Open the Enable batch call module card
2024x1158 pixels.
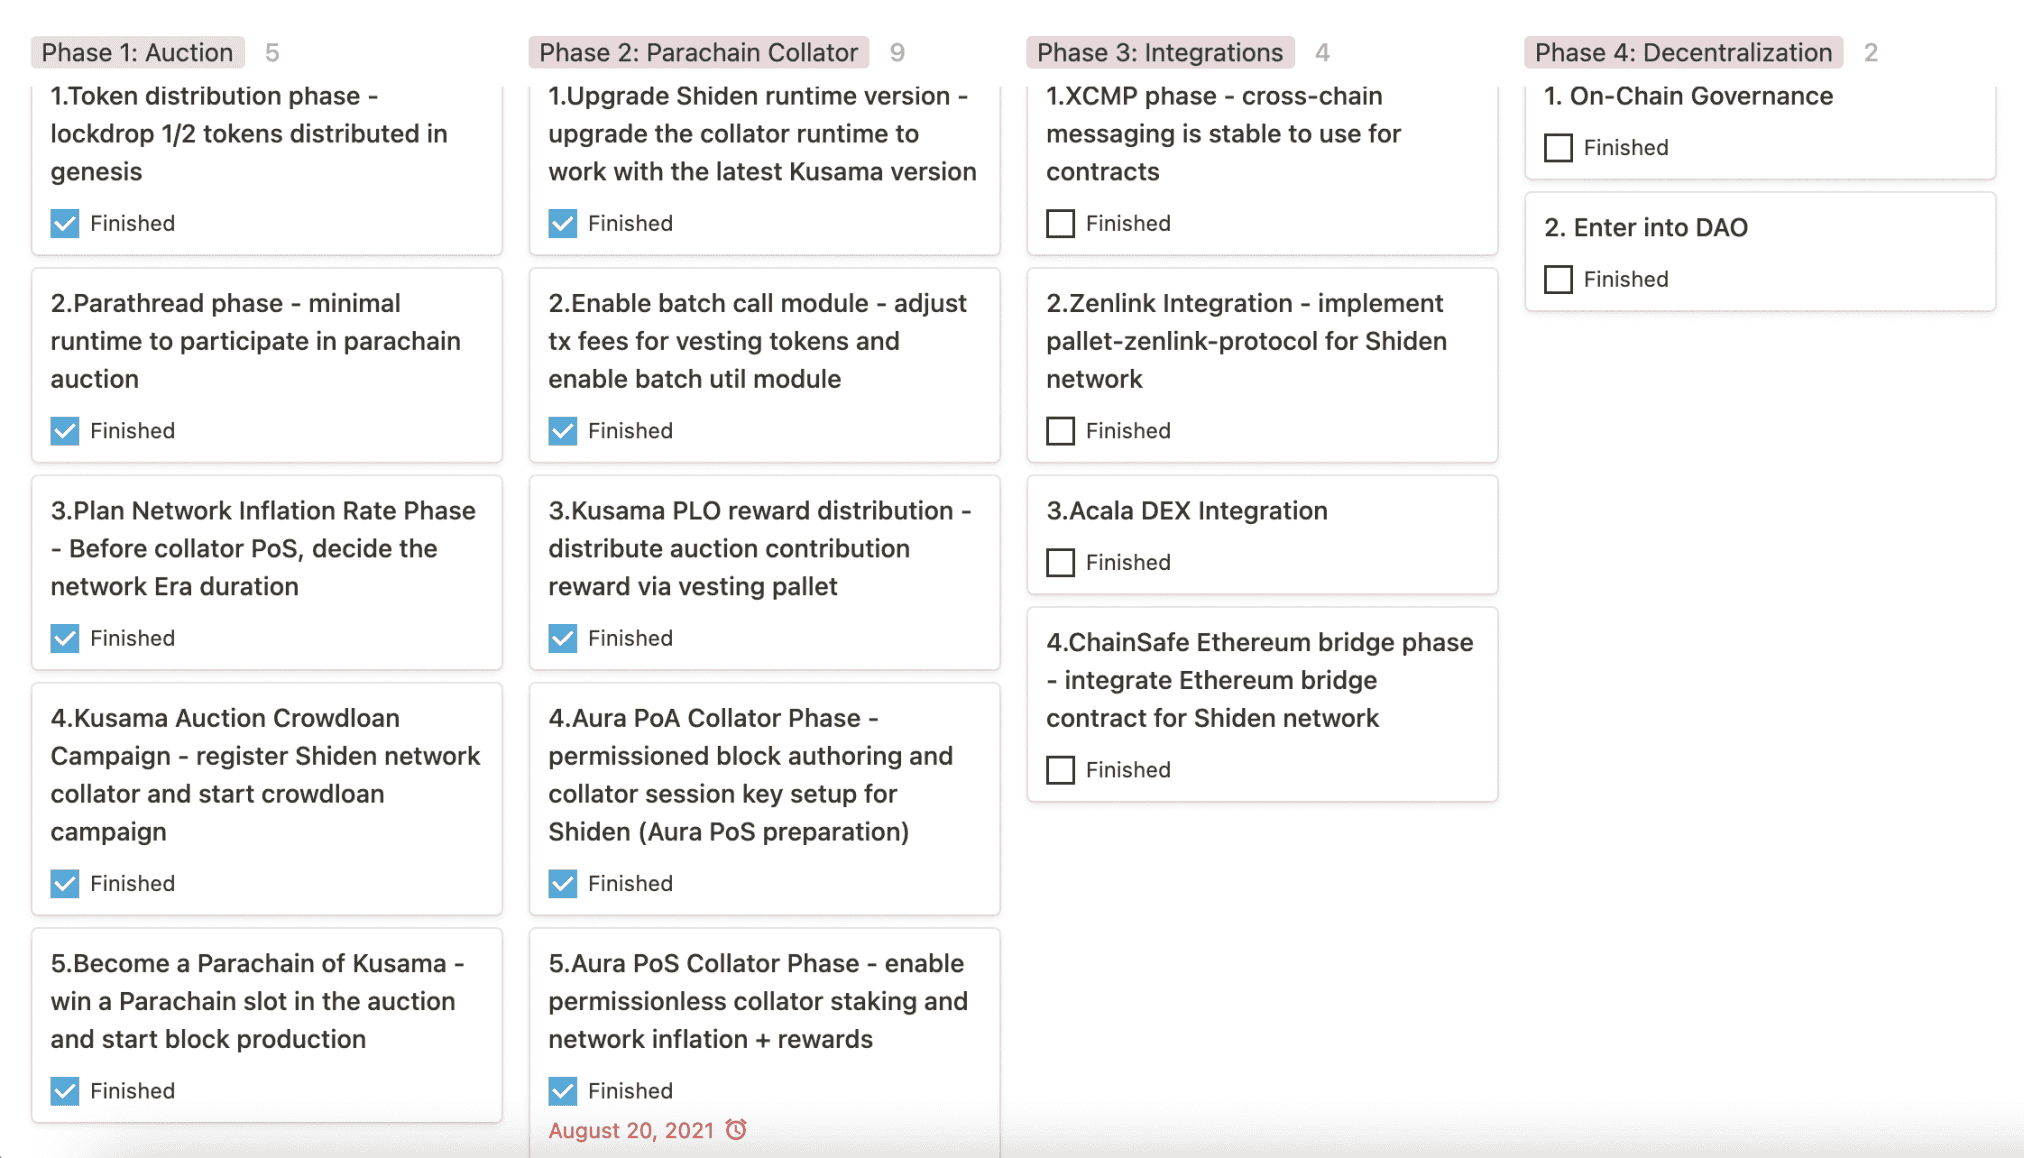[765, 365]
